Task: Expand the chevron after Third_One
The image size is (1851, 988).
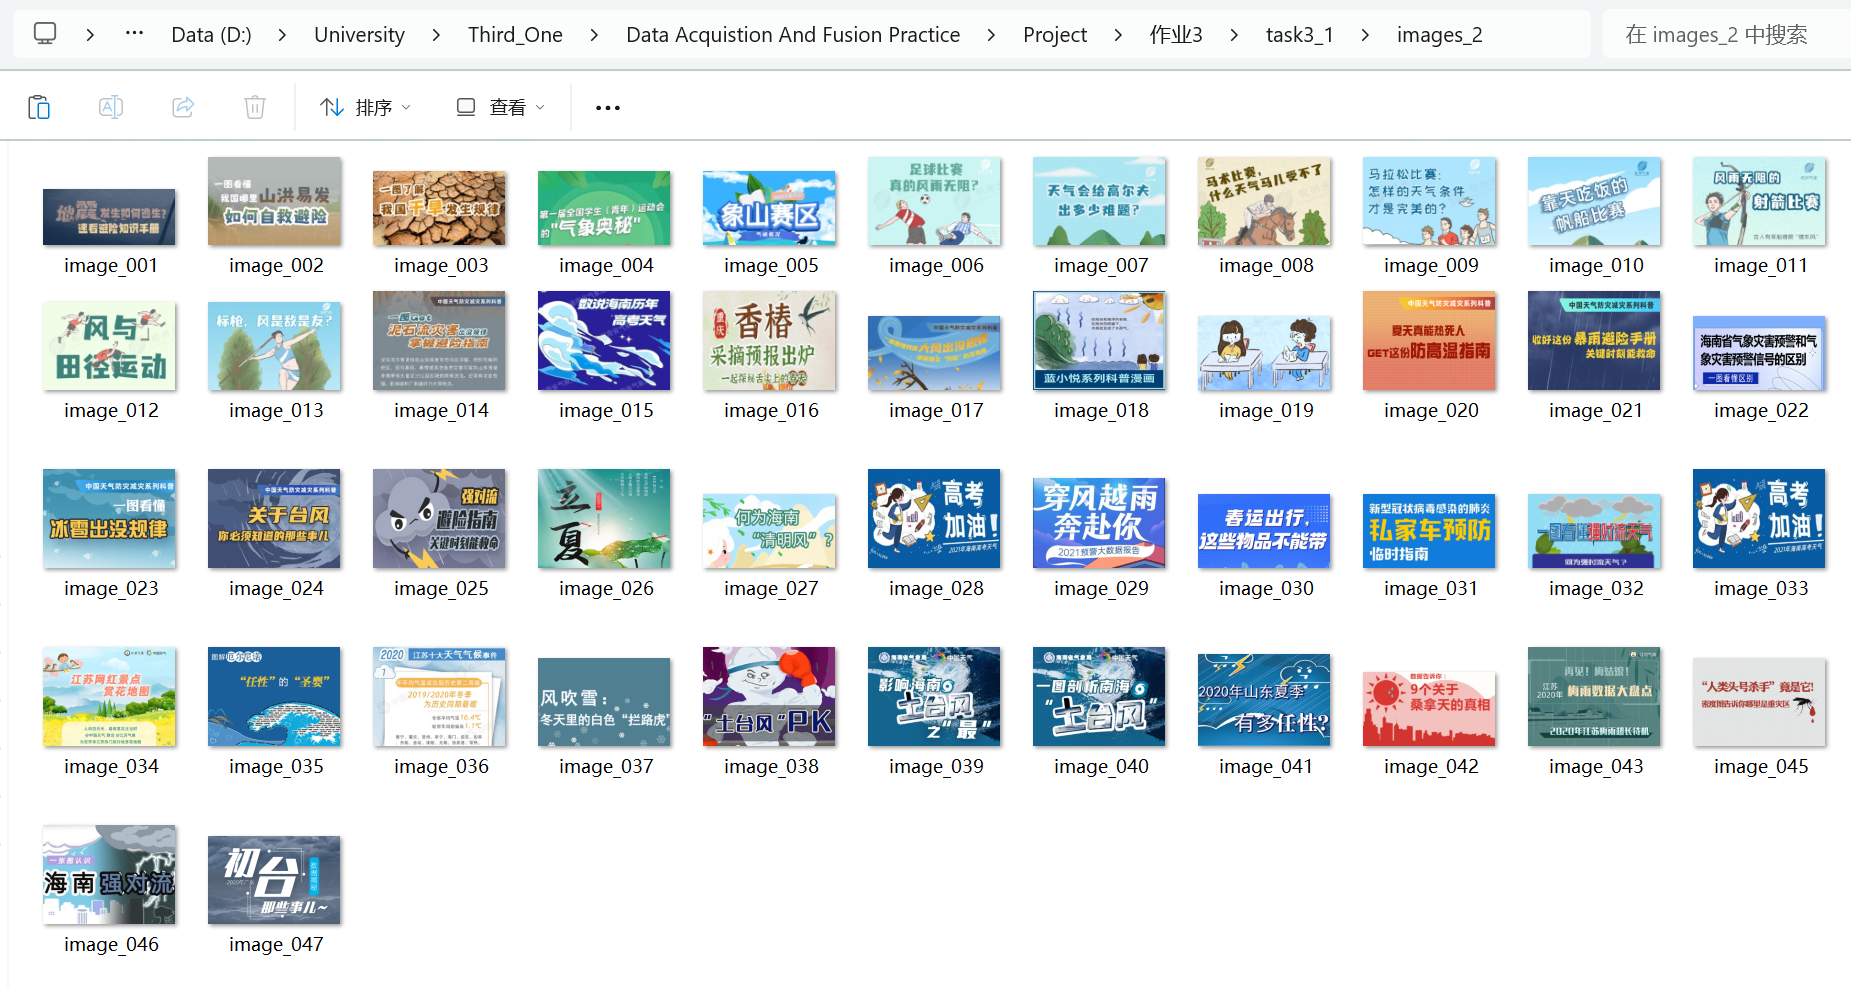Action: click(594, 35)
